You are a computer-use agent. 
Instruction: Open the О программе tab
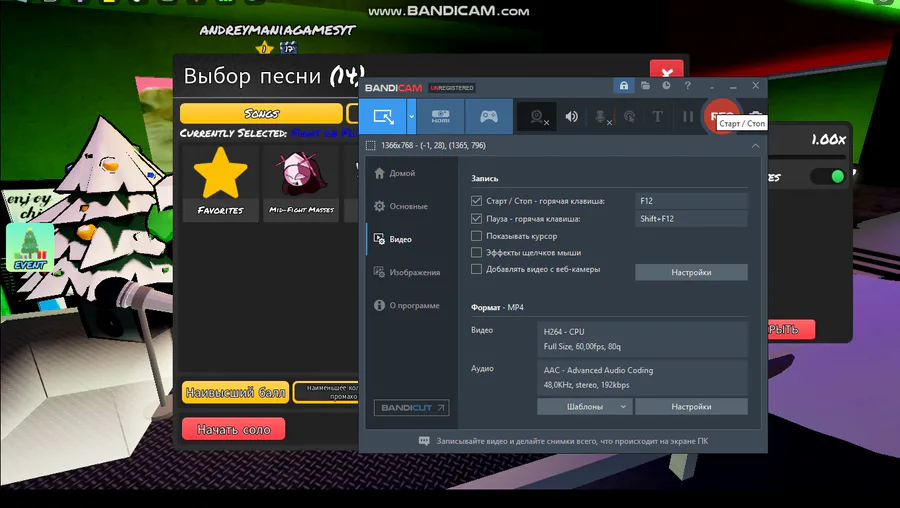[x=407, y=305]
